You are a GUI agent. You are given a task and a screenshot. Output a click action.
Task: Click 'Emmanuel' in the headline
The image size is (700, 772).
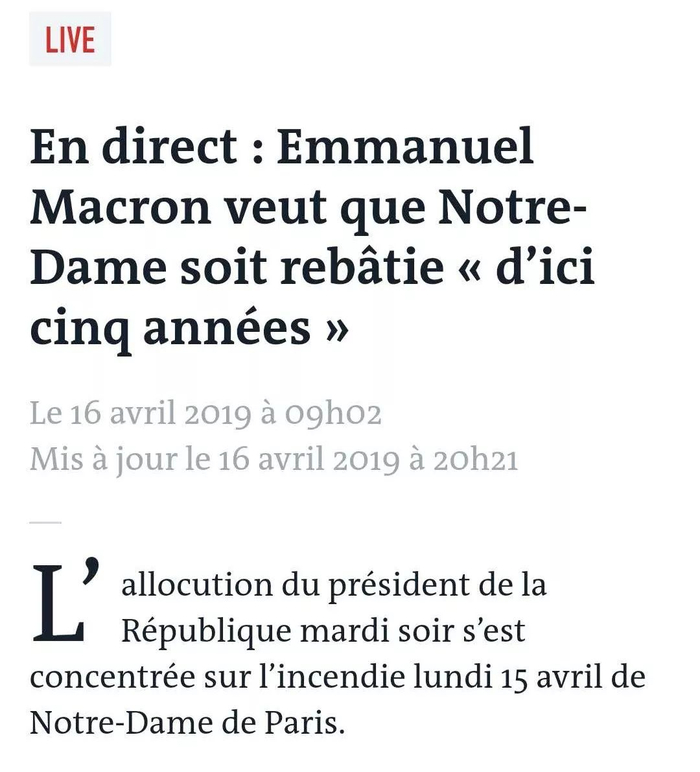(x=406, y=150)
